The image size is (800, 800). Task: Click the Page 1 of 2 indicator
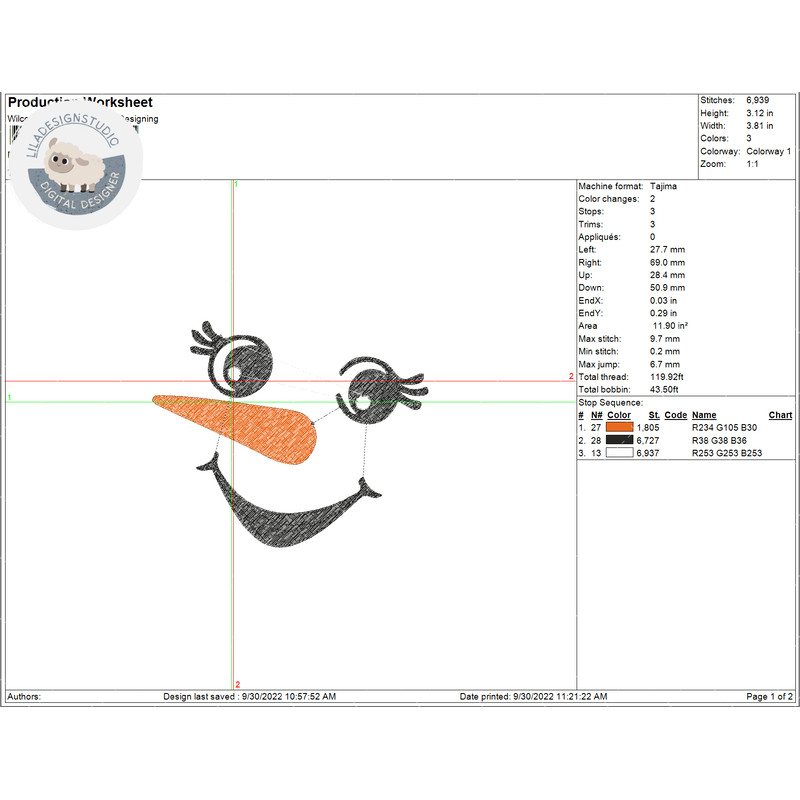pos(769,696)
